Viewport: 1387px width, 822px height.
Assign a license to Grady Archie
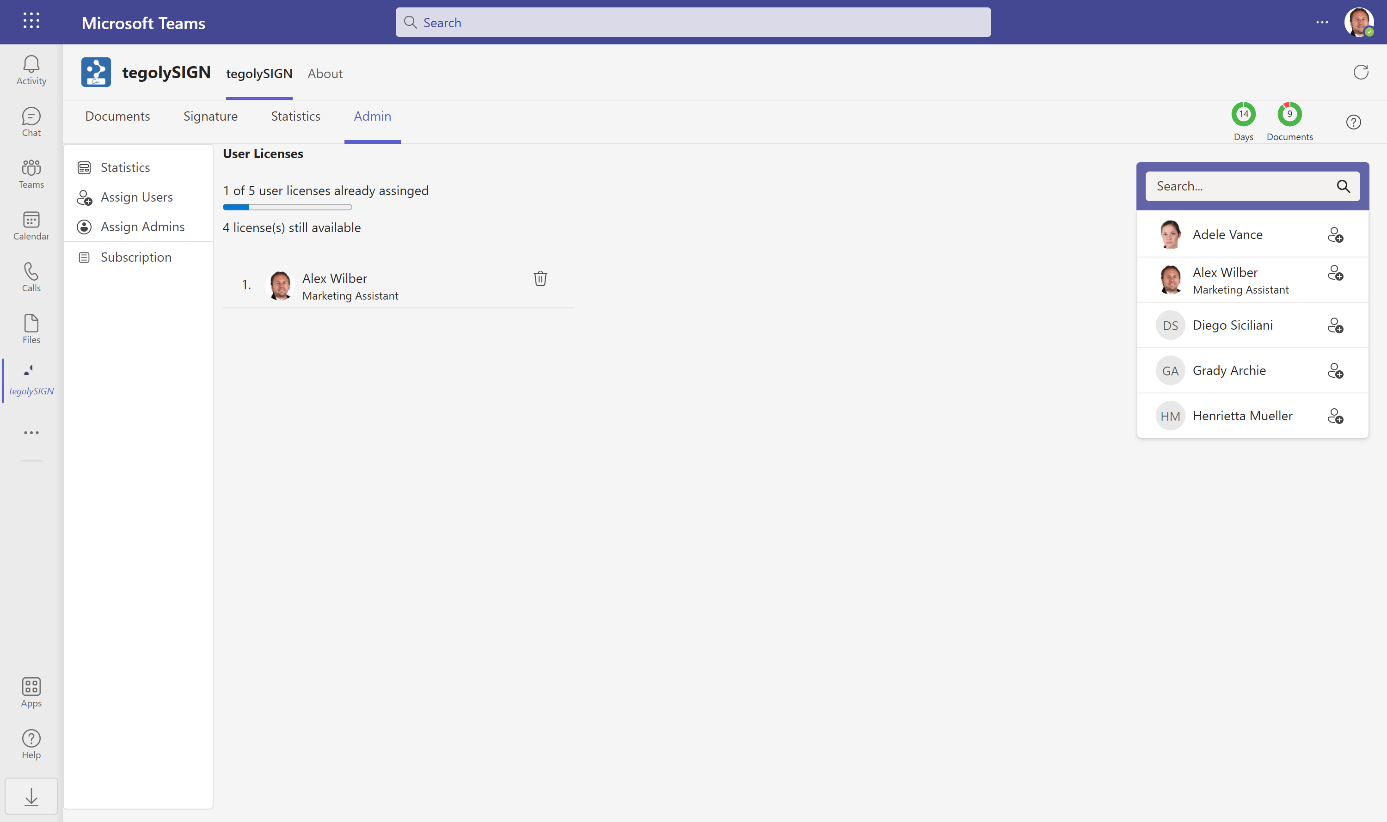click(1335, 371)
